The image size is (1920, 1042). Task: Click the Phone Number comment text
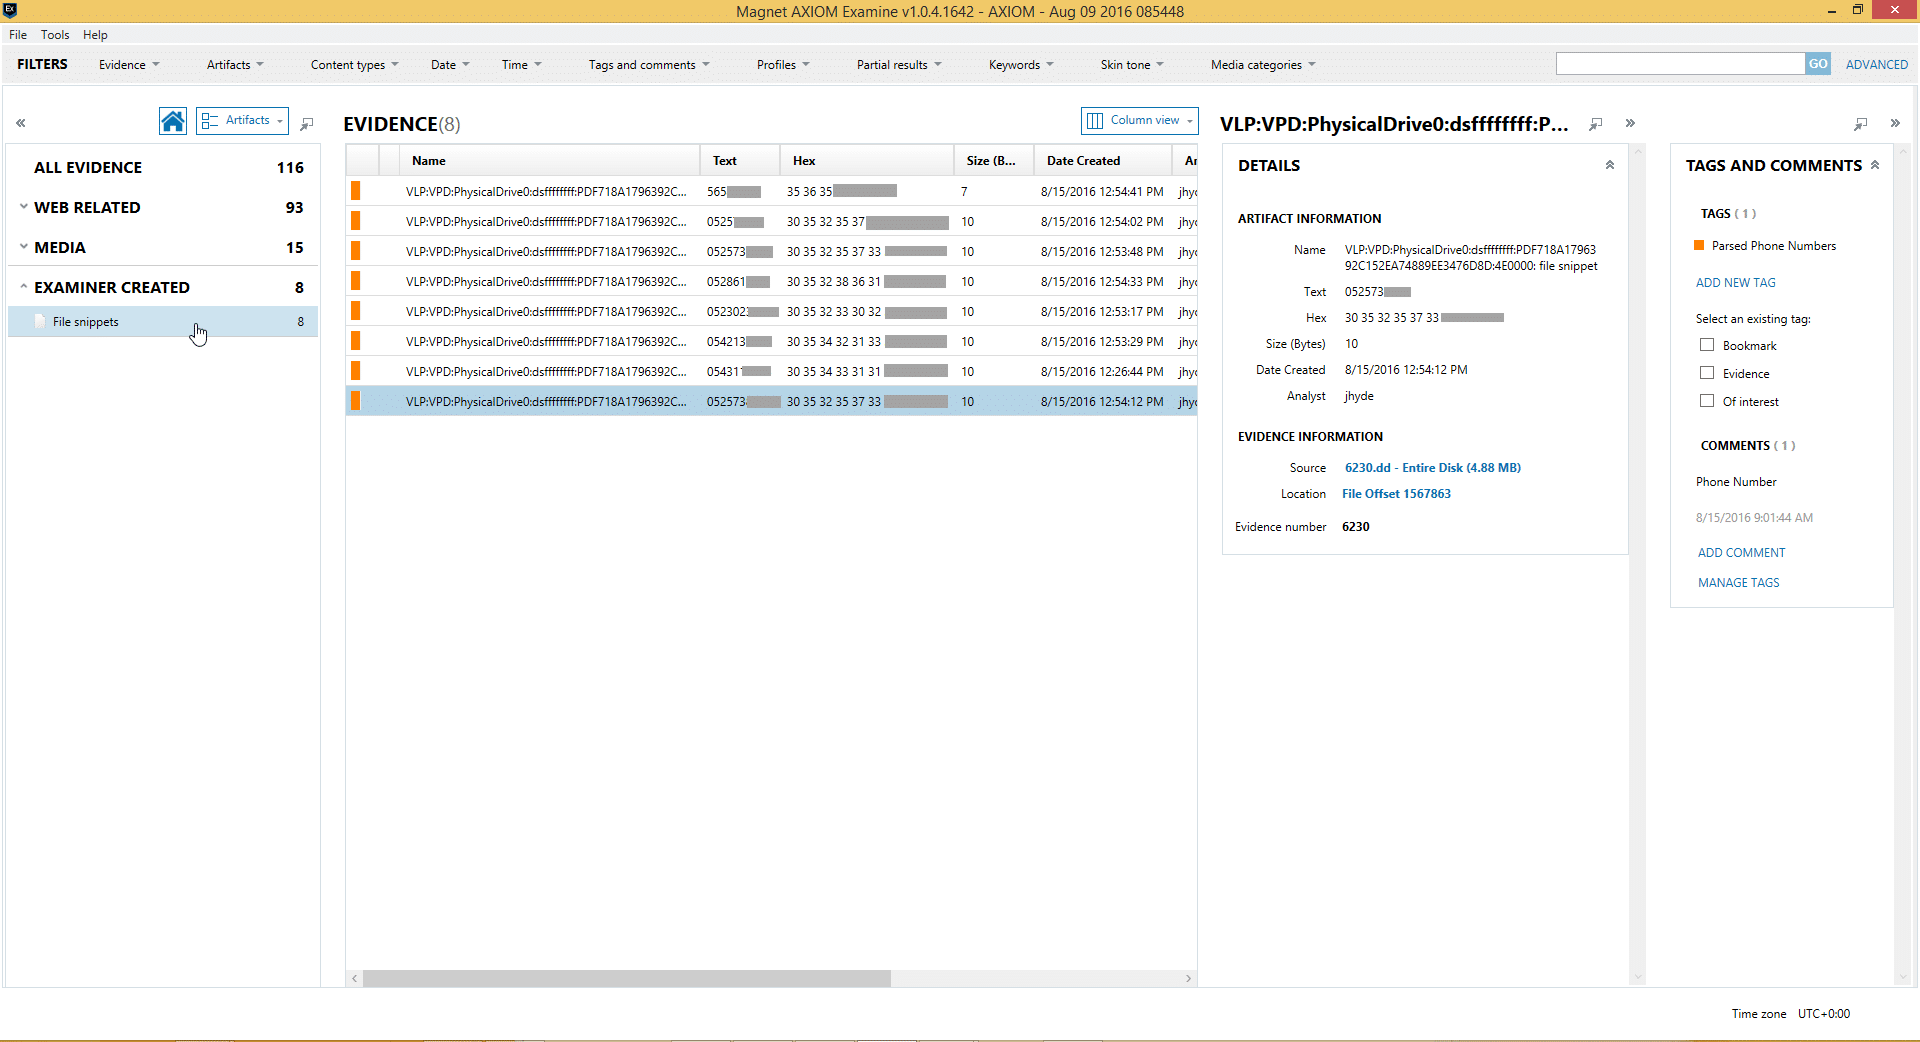[x=1736, y=482]
